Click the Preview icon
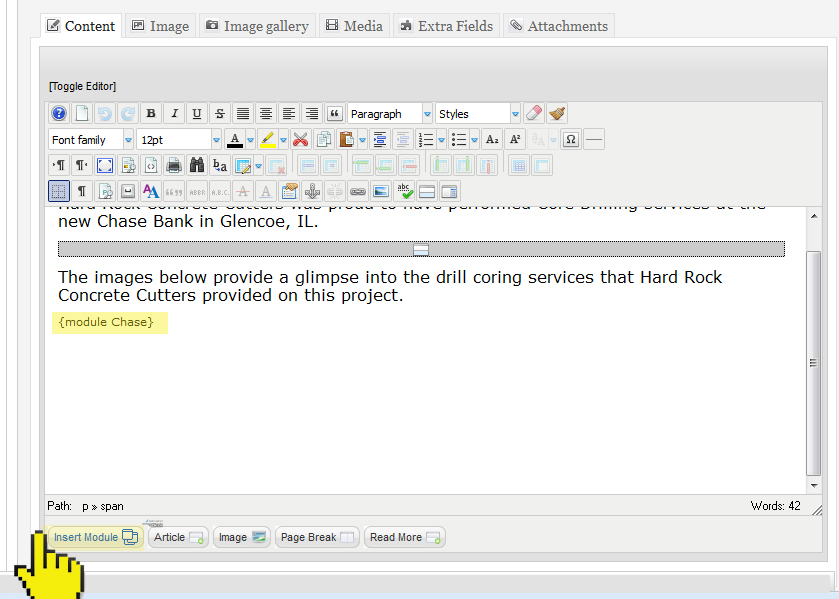 click(x=128, y=165)
